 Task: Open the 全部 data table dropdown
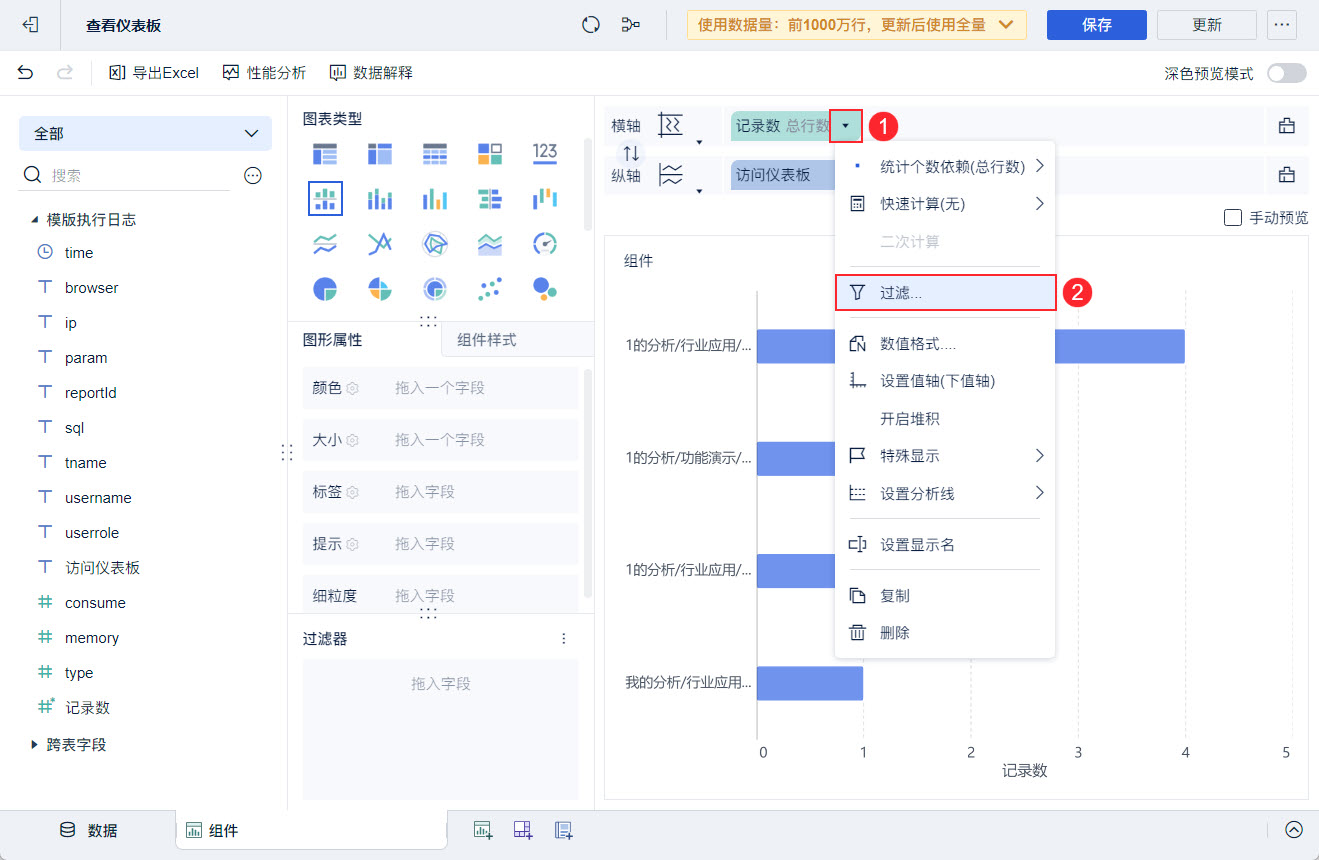(145, 133)
